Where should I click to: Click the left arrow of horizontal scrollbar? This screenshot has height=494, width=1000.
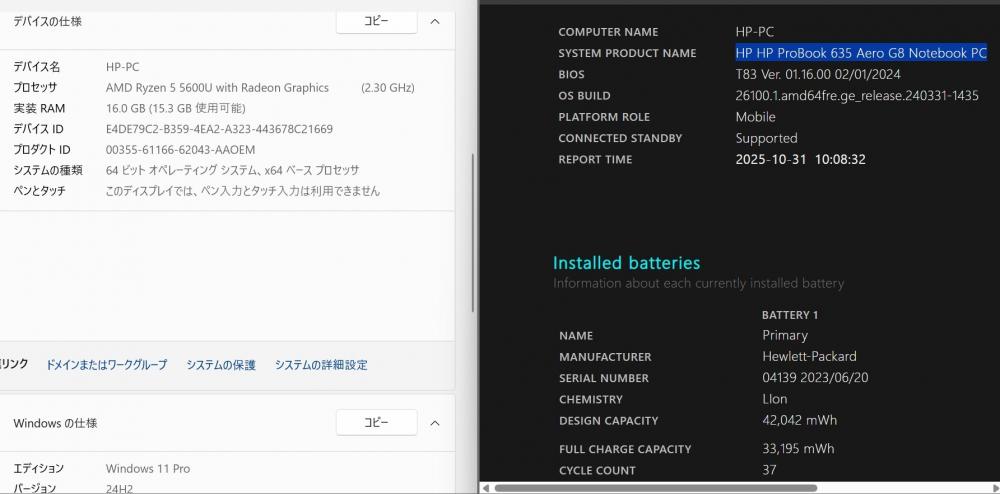tap(486, 488)
